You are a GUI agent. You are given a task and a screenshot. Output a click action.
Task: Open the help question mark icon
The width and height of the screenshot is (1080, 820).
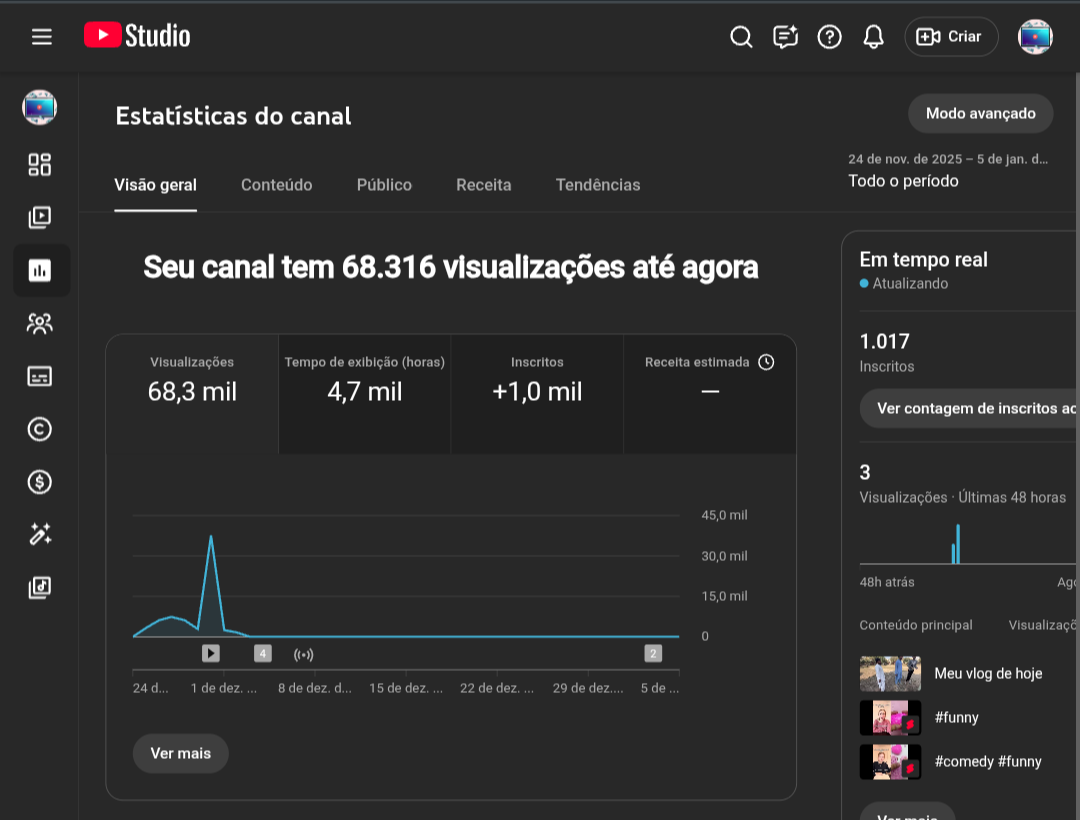(829, 37)
